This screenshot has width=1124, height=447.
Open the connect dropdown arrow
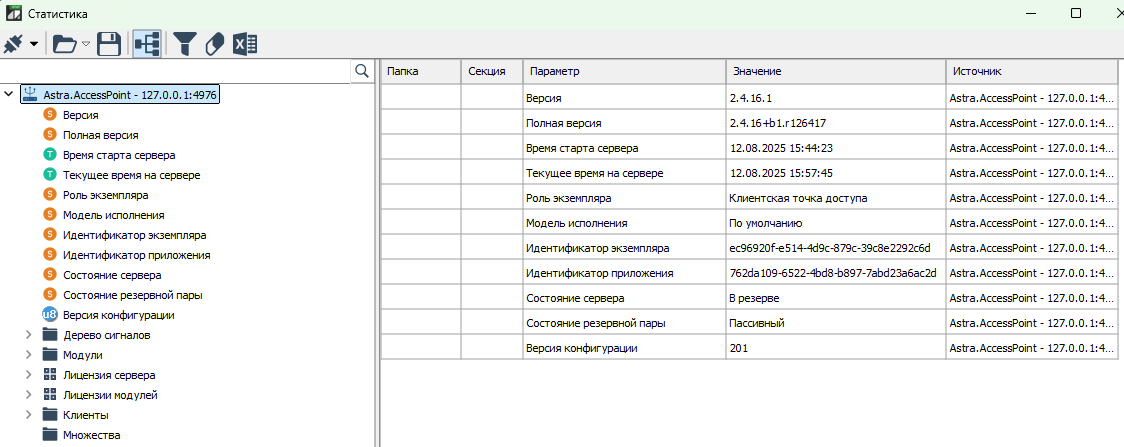(x=34, y=44)
